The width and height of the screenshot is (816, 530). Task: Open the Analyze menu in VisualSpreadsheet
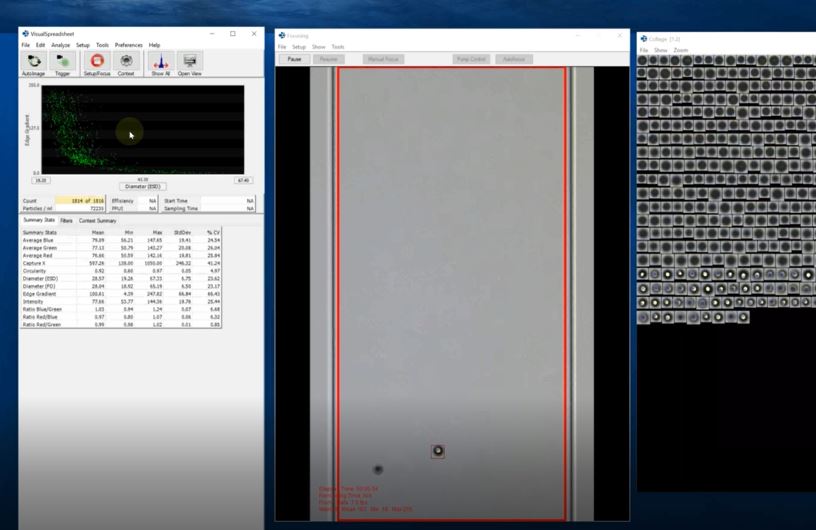tap(60, 45)
